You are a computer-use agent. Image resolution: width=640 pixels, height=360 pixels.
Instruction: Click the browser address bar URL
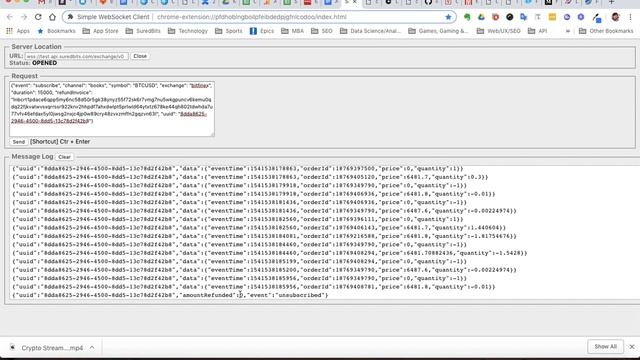pyautogui.click(x=251, y=17)
